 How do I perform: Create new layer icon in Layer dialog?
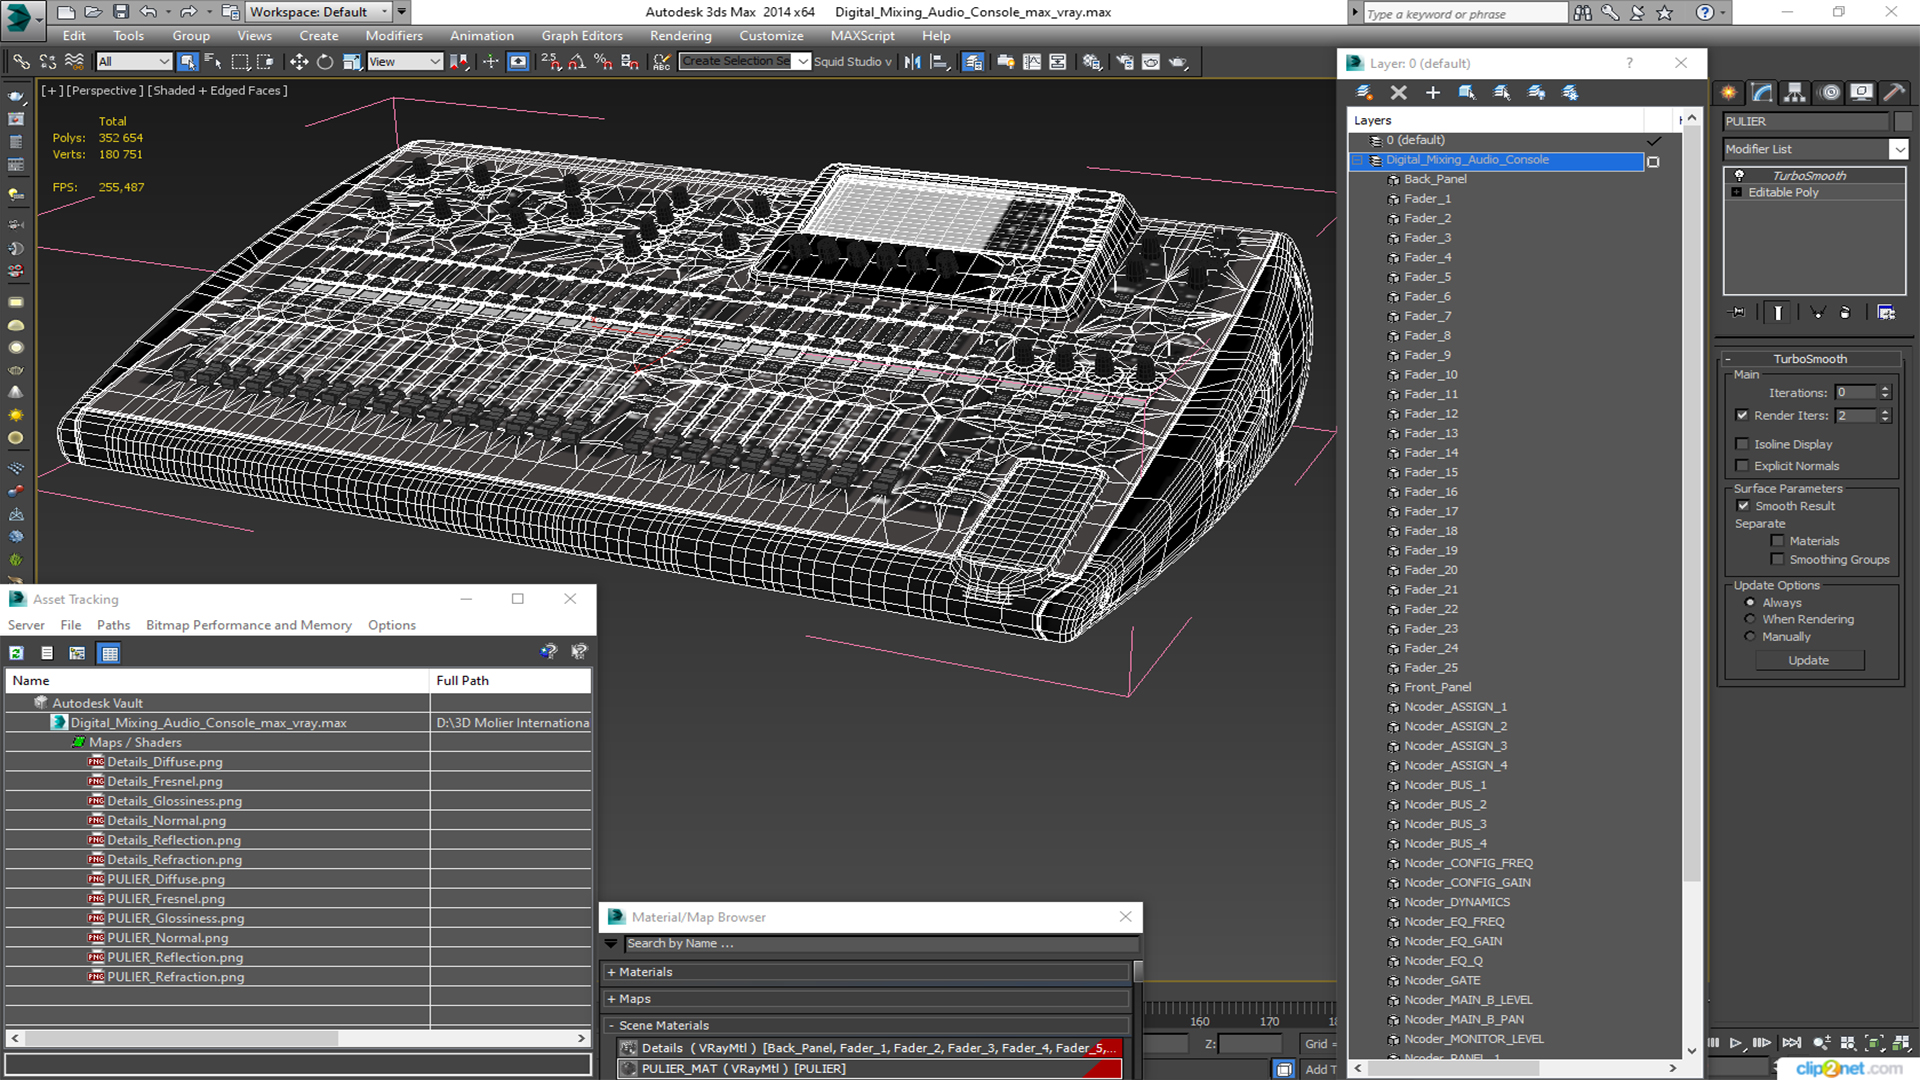pyautogui.click(x=1364, y=92)
